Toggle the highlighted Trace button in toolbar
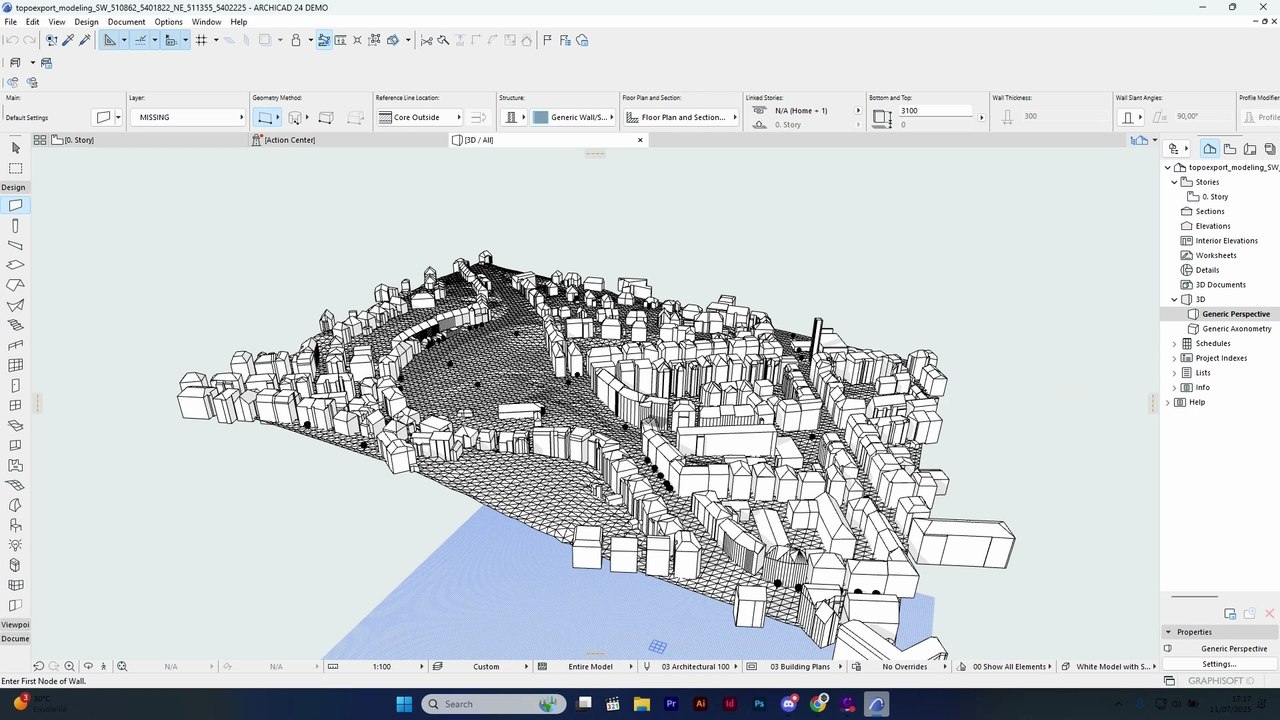Screen dimensions: 1280x720 pyautogui.click(x=324, y=40)
